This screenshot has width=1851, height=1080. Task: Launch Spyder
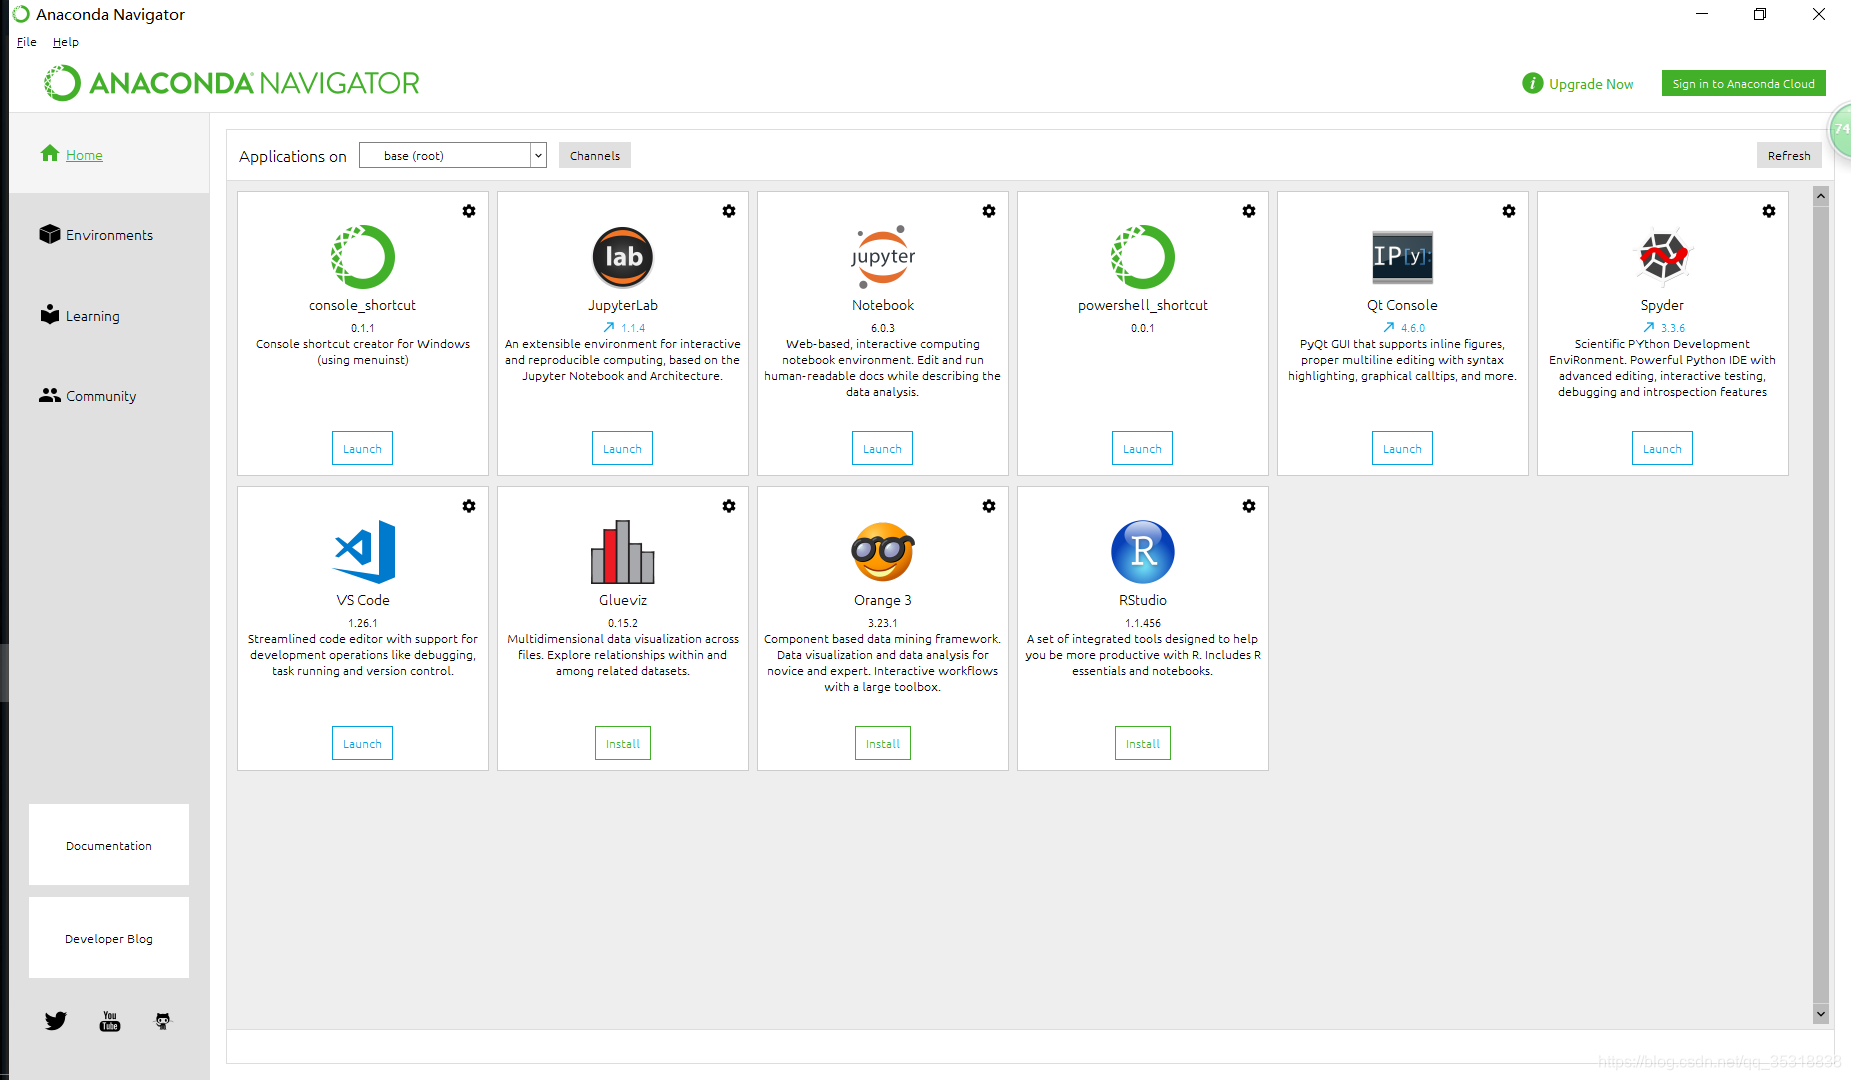click(1662, 449)
